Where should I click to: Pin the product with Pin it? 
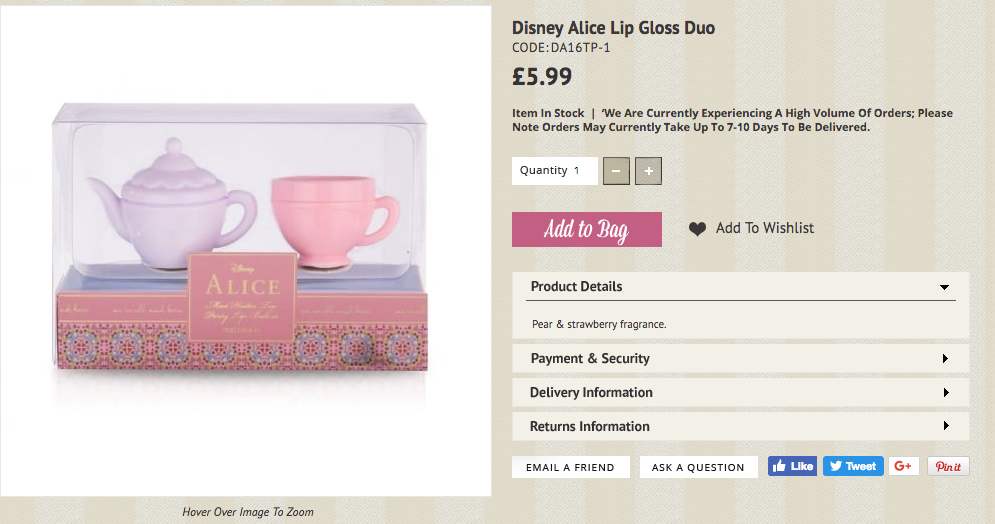[948, 466]
